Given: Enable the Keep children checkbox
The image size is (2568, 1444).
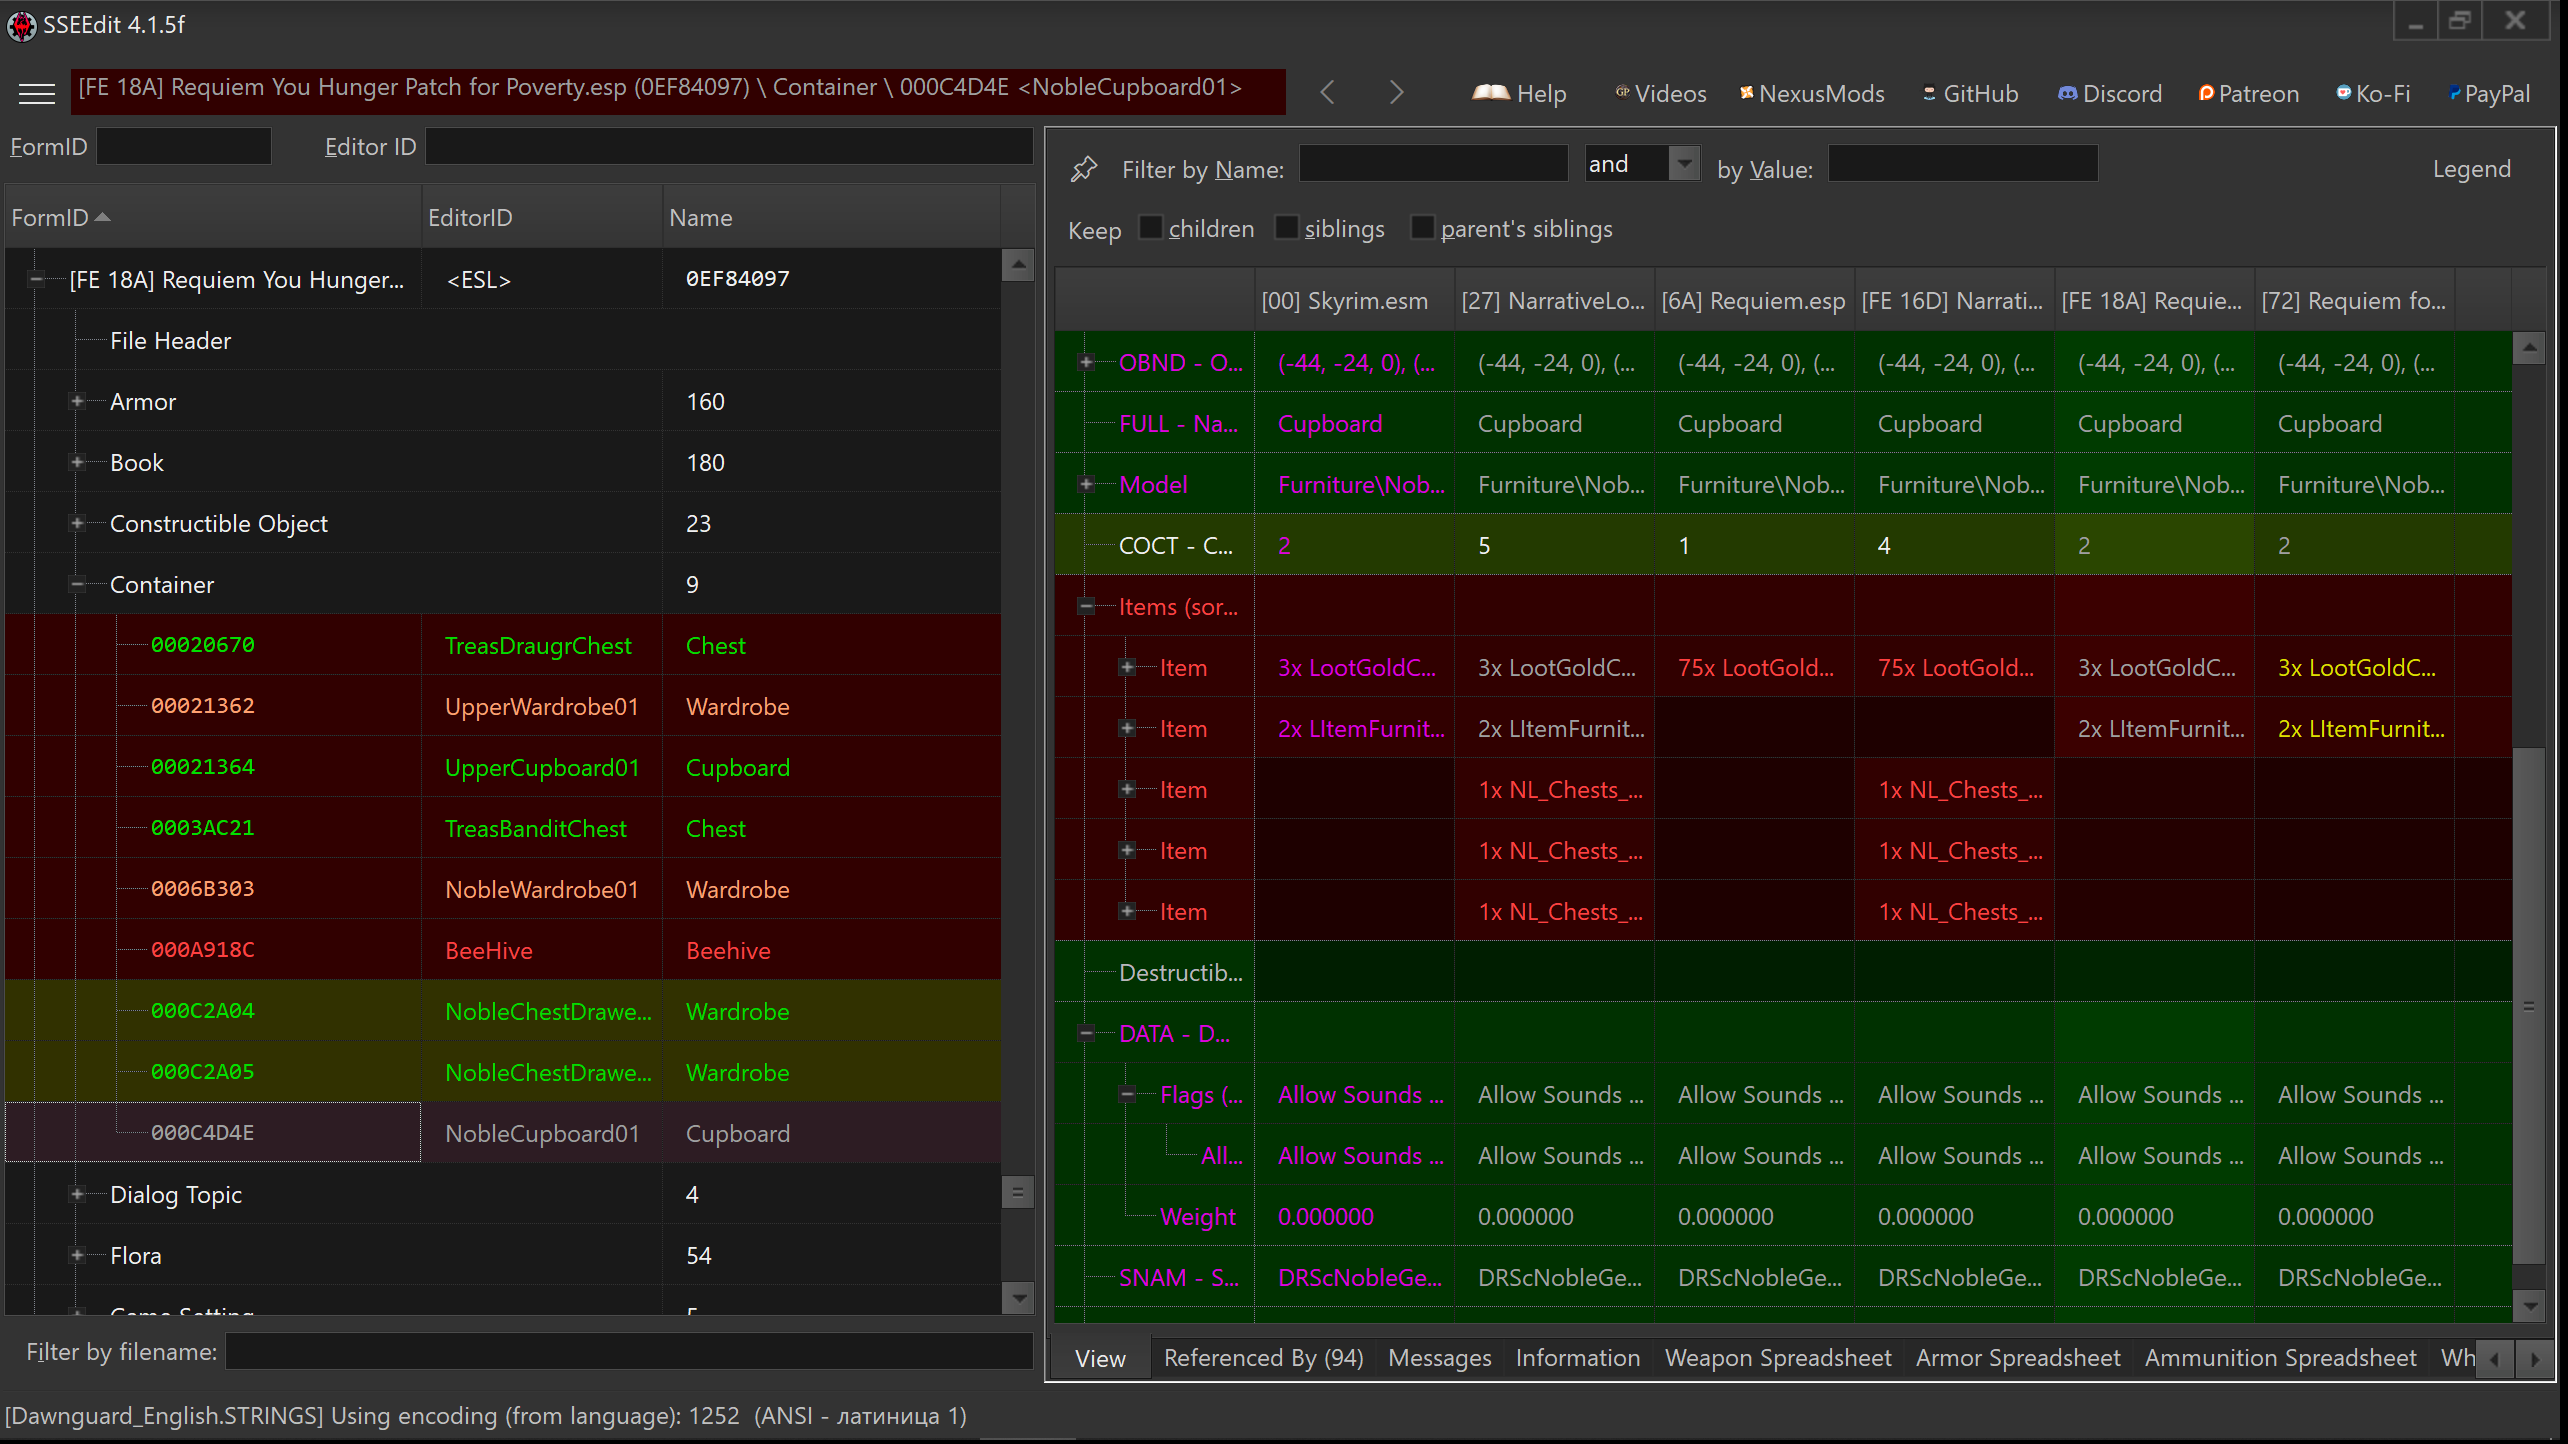Looking at the screenshot, I should coord(1152,228).
